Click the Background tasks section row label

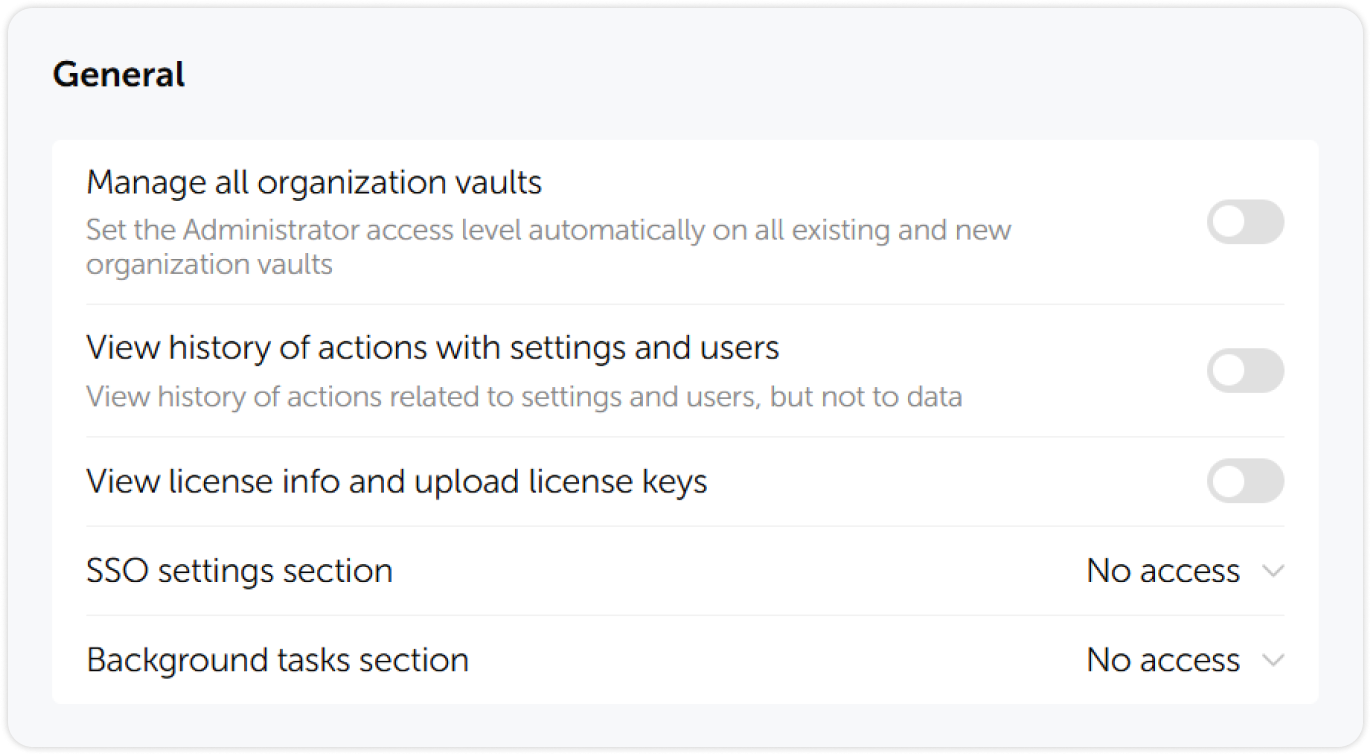pyautogui.click(x=278, y=660)
